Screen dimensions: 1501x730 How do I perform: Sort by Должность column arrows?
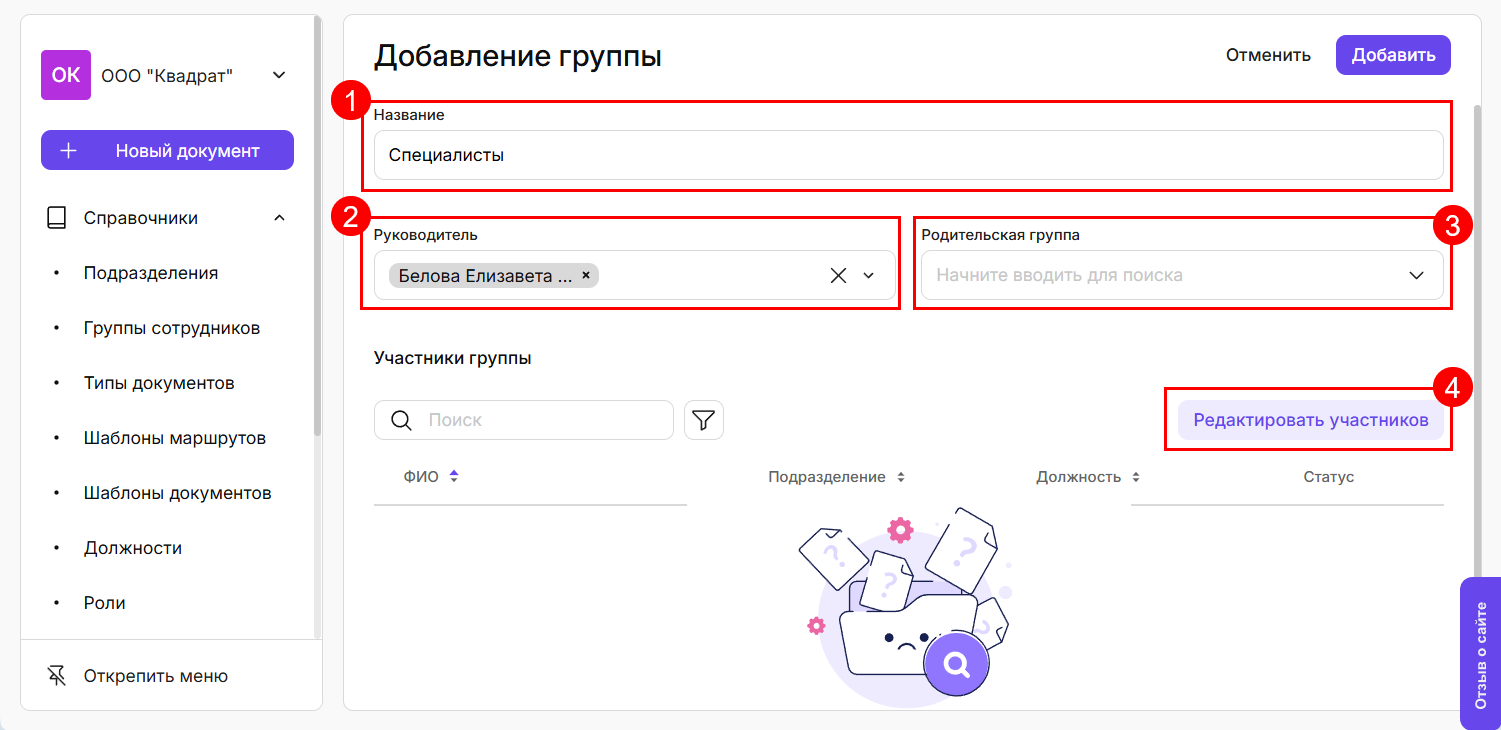pos(1136,478)
